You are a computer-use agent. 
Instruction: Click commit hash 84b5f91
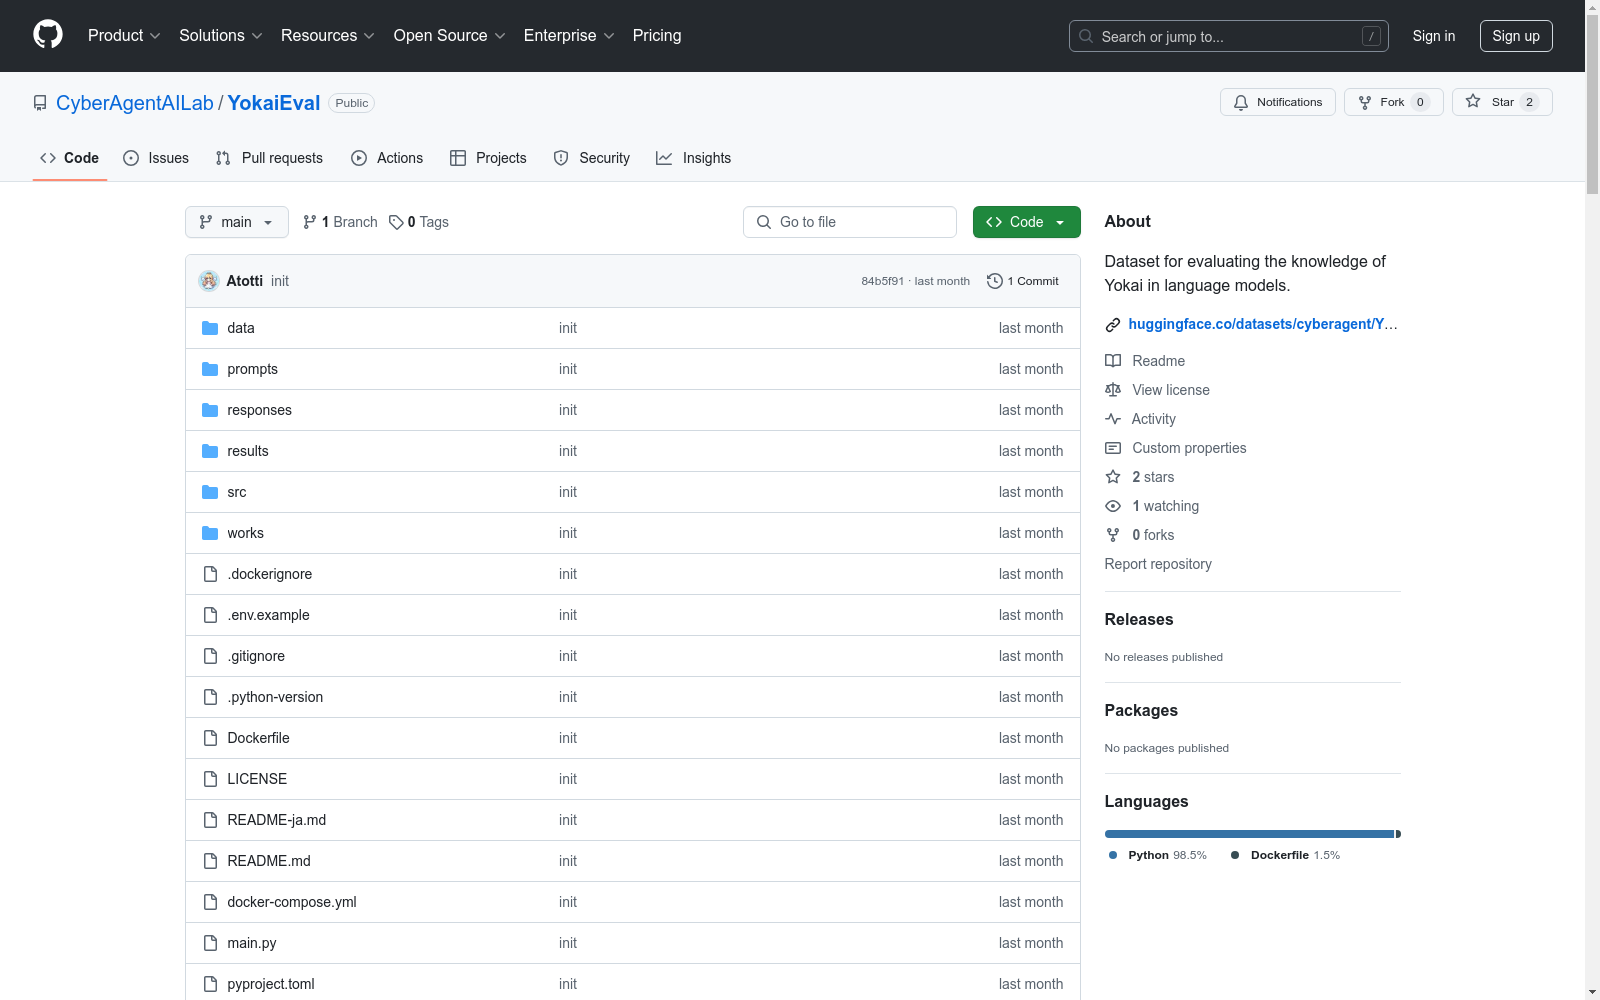click(882, 281)
